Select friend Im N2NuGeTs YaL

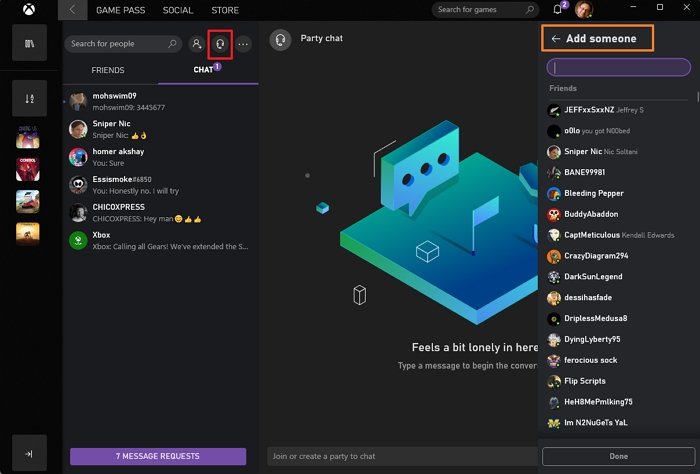tap(618, 423)
